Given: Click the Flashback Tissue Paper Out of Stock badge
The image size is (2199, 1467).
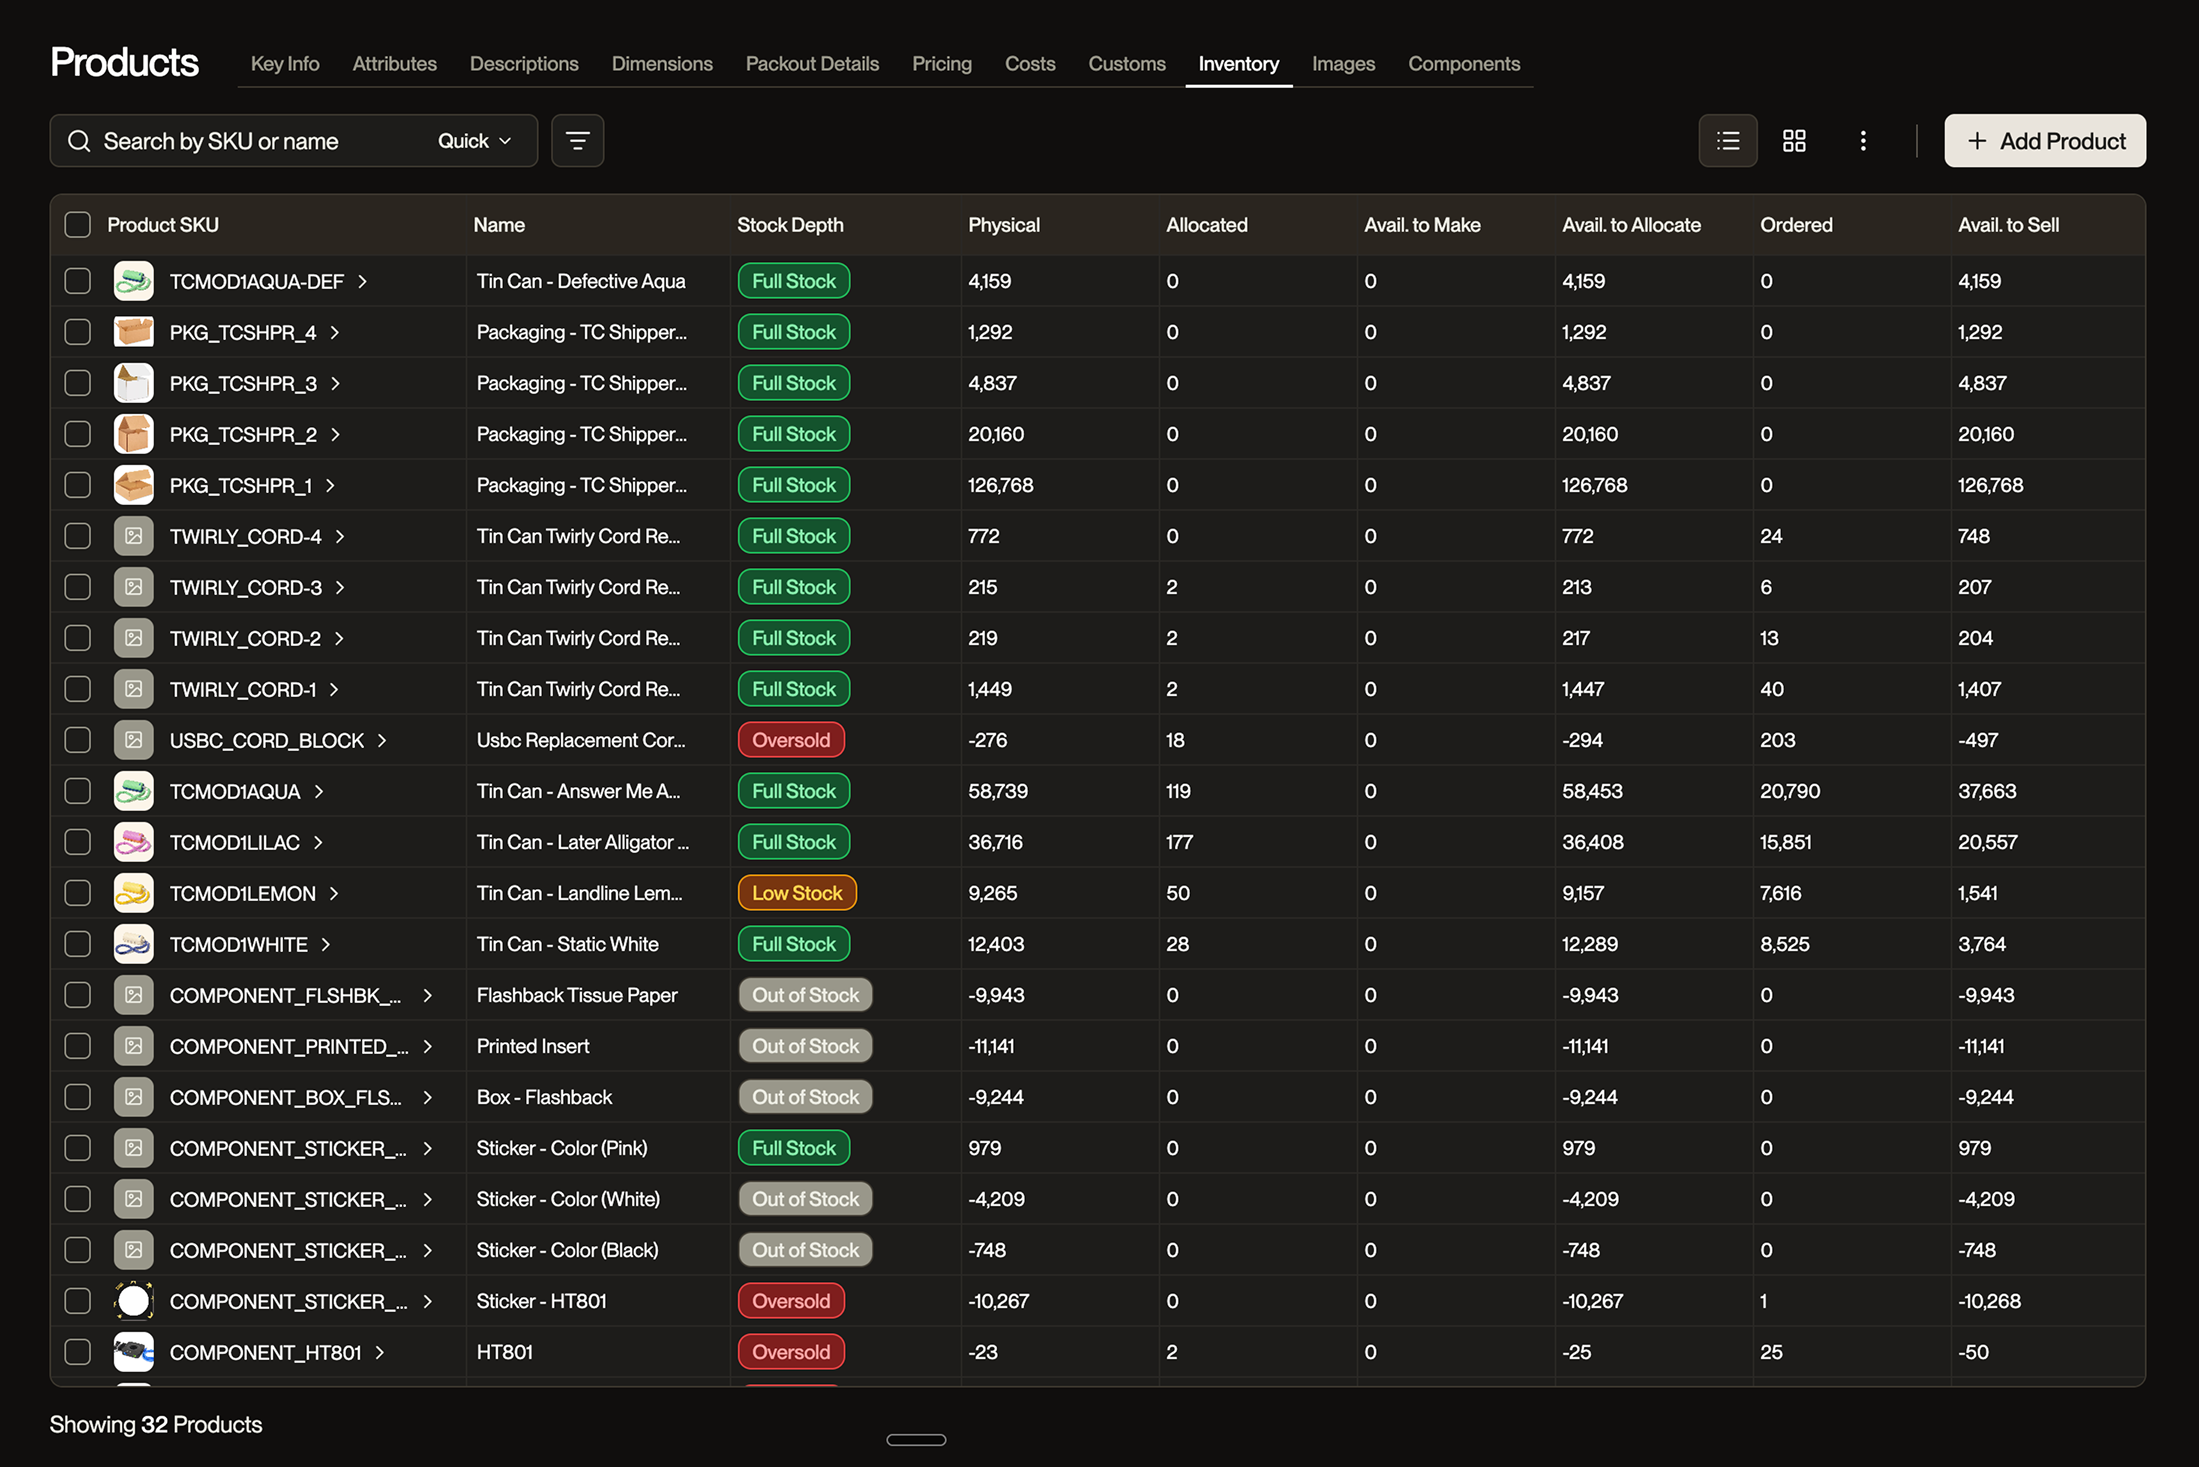Looking at the screenshot, I should coord(805,995).
